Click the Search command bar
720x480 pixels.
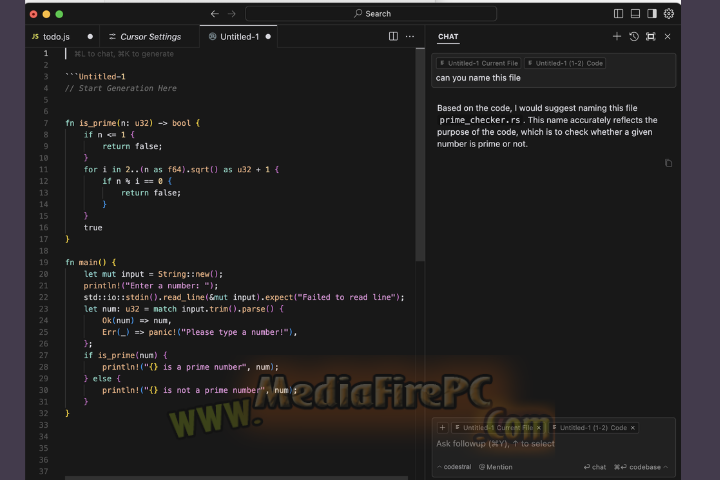371,14
